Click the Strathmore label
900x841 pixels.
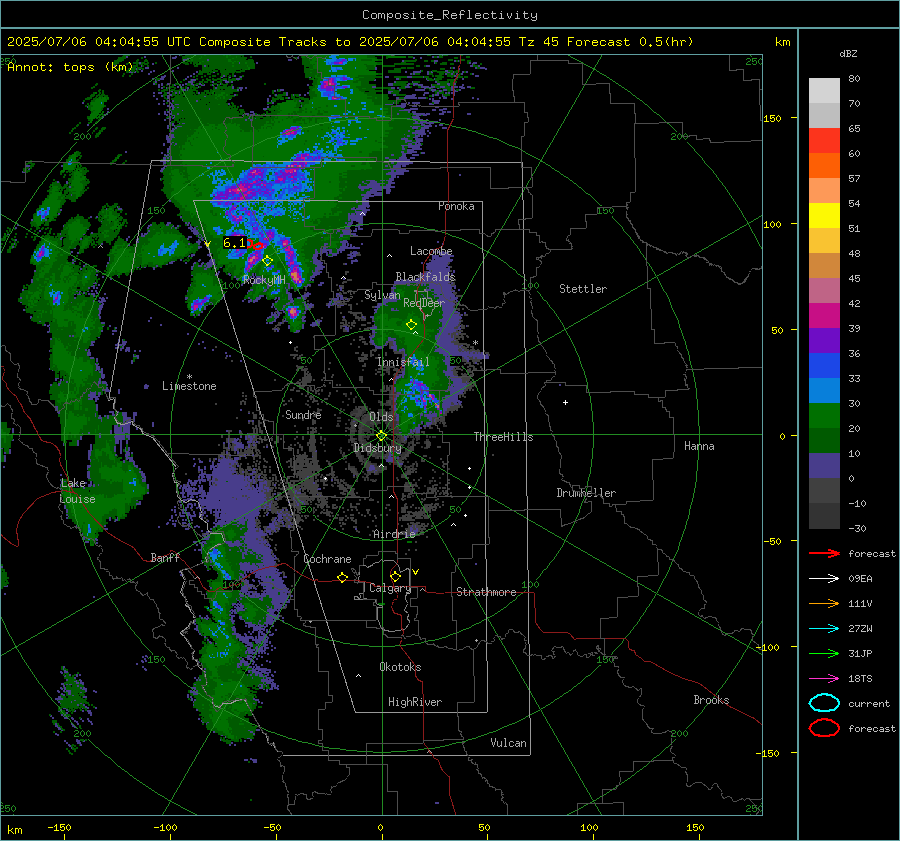click(x=486, y=592)
